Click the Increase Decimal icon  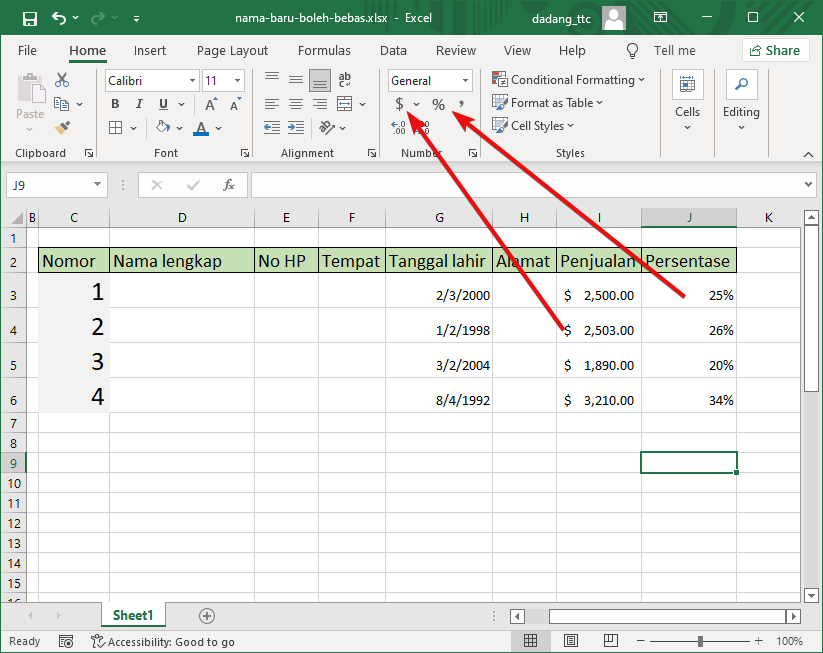[397, 127]
